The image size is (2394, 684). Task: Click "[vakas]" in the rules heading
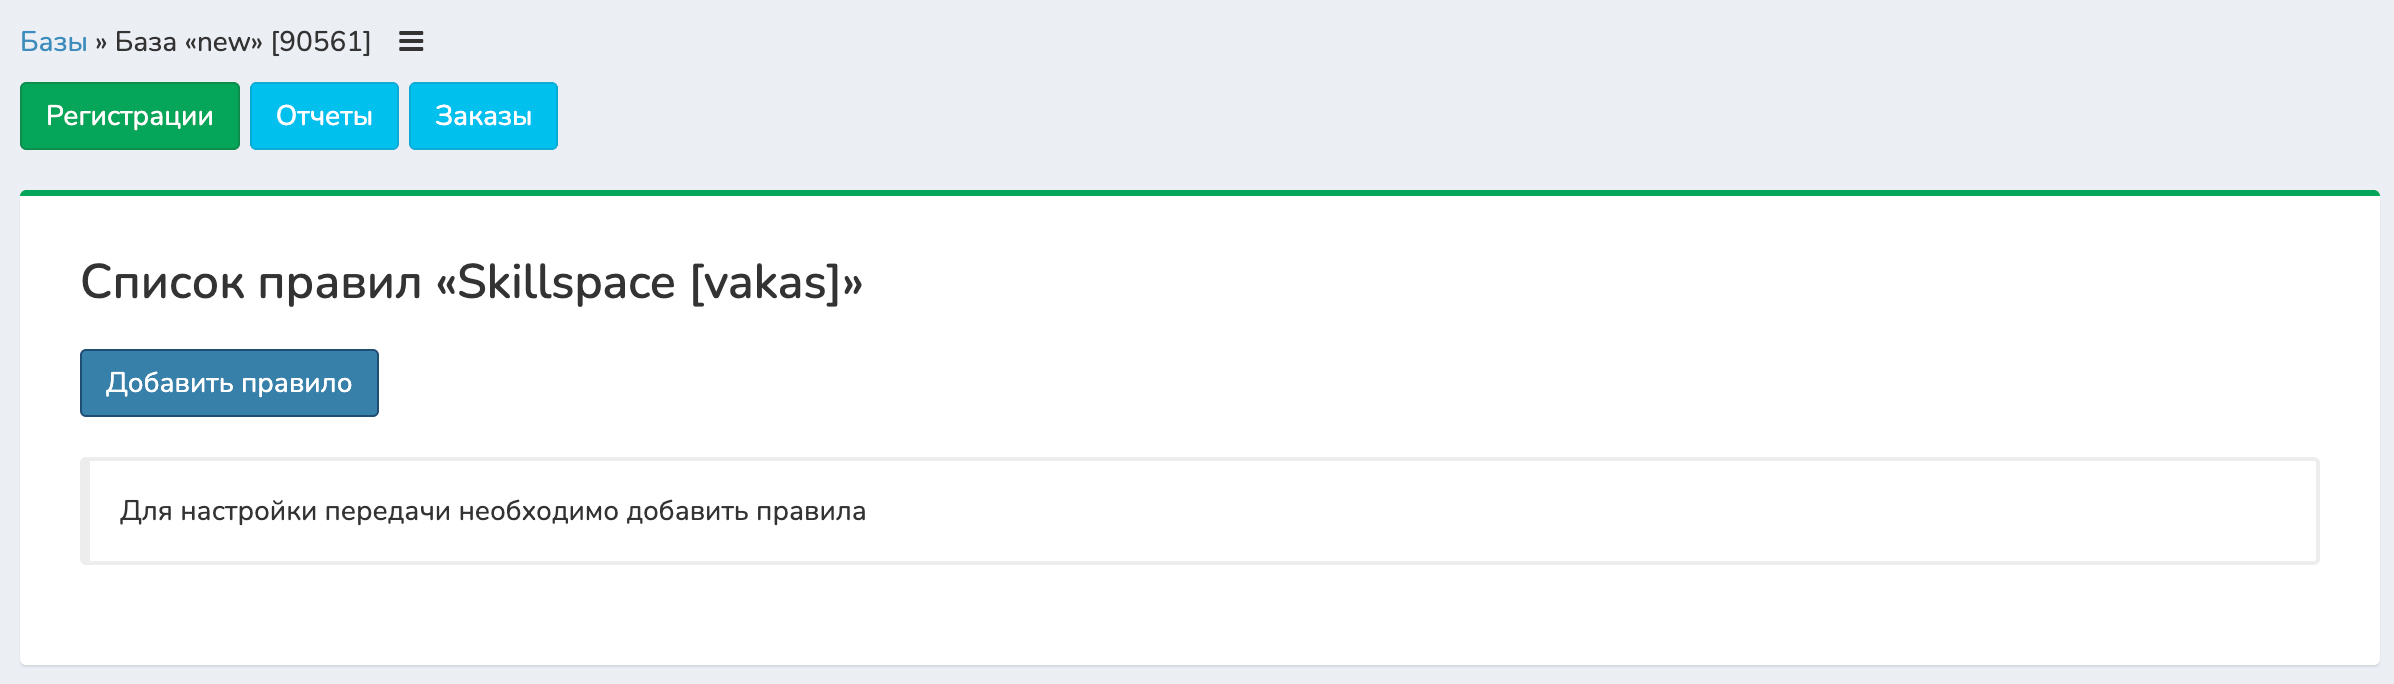click(x=766, y=282)
